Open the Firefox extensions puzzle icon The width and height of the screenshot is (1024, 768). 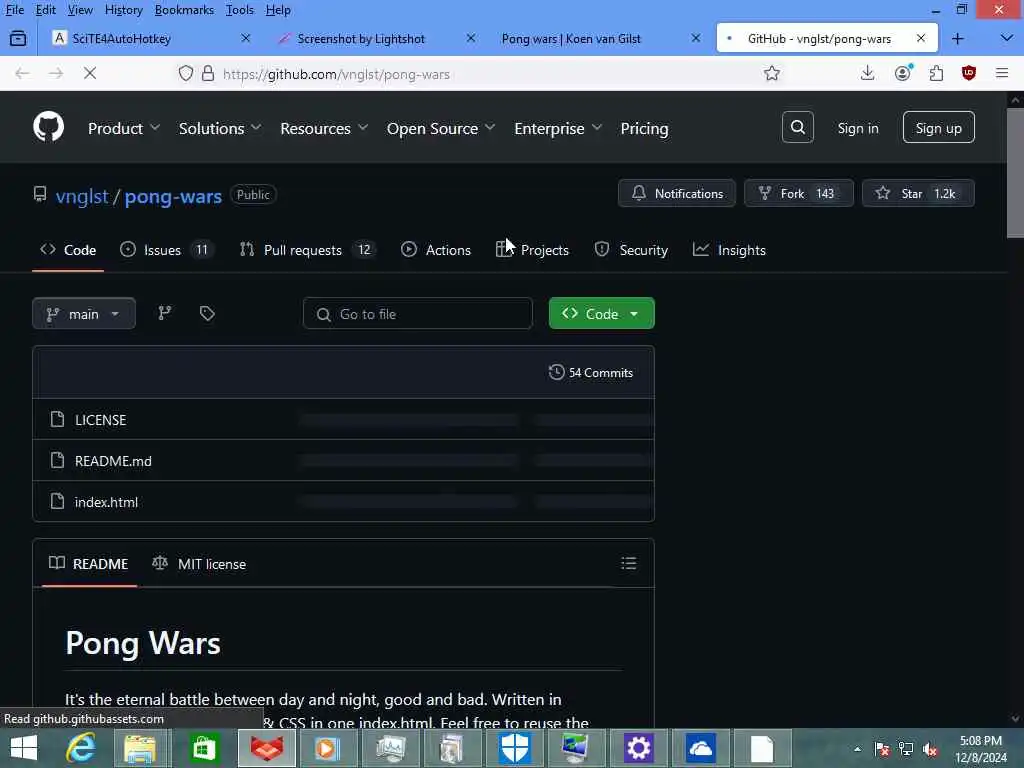point(936,73)
